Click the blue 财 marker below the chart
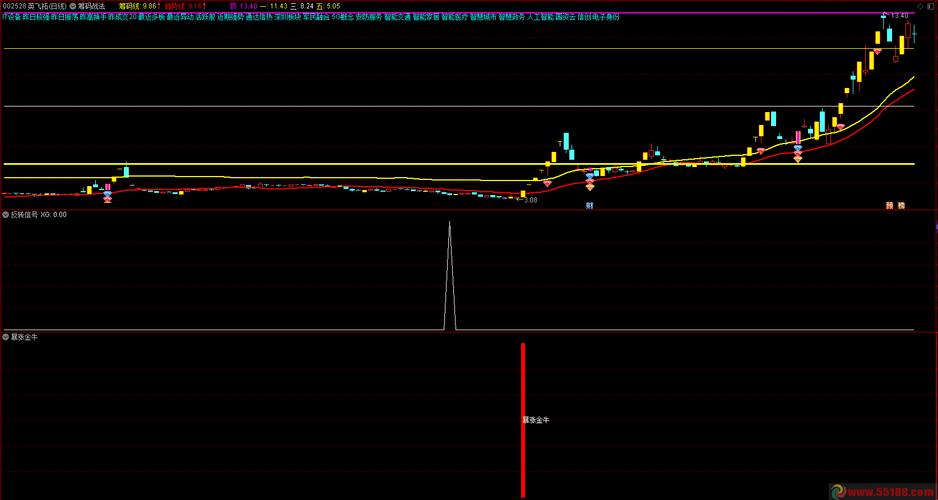Image resolution: width=938 pixels, height=500 pixels. (590, 206)
